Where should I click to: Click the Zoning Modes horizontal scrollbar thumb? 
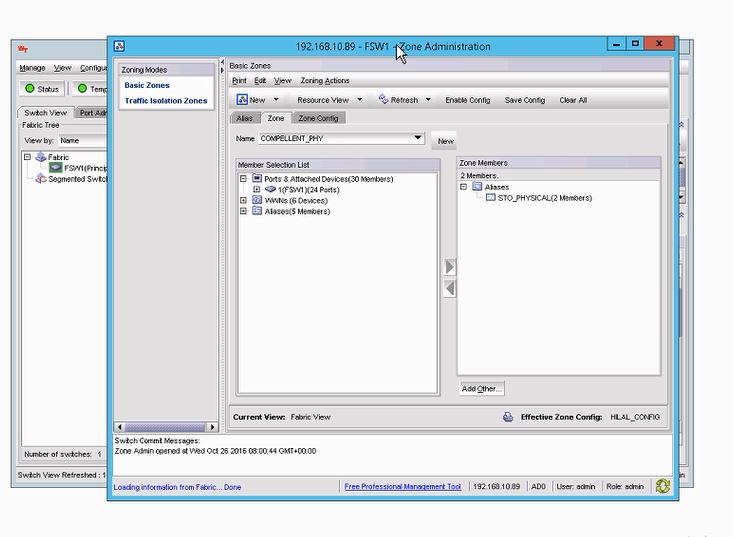[x=165, y=427]
